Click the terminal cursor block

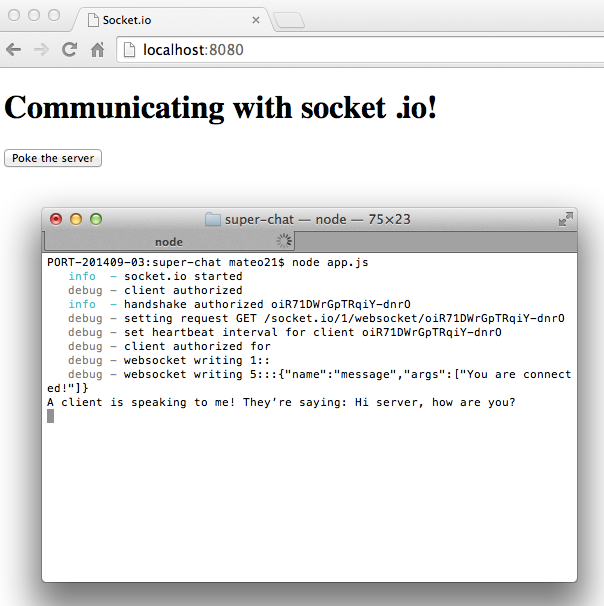click(x=51, y=416)
